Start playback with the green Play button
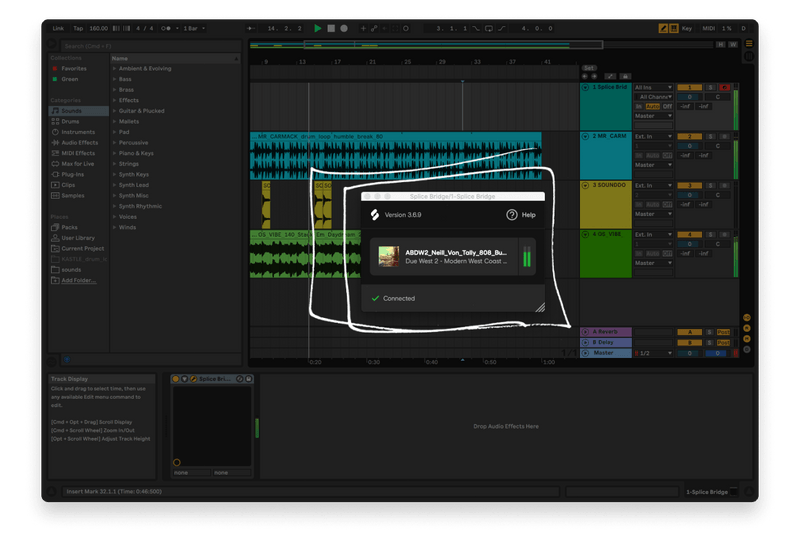The width and height of the screenshot is (800, 538). click(x=317, y=29)
